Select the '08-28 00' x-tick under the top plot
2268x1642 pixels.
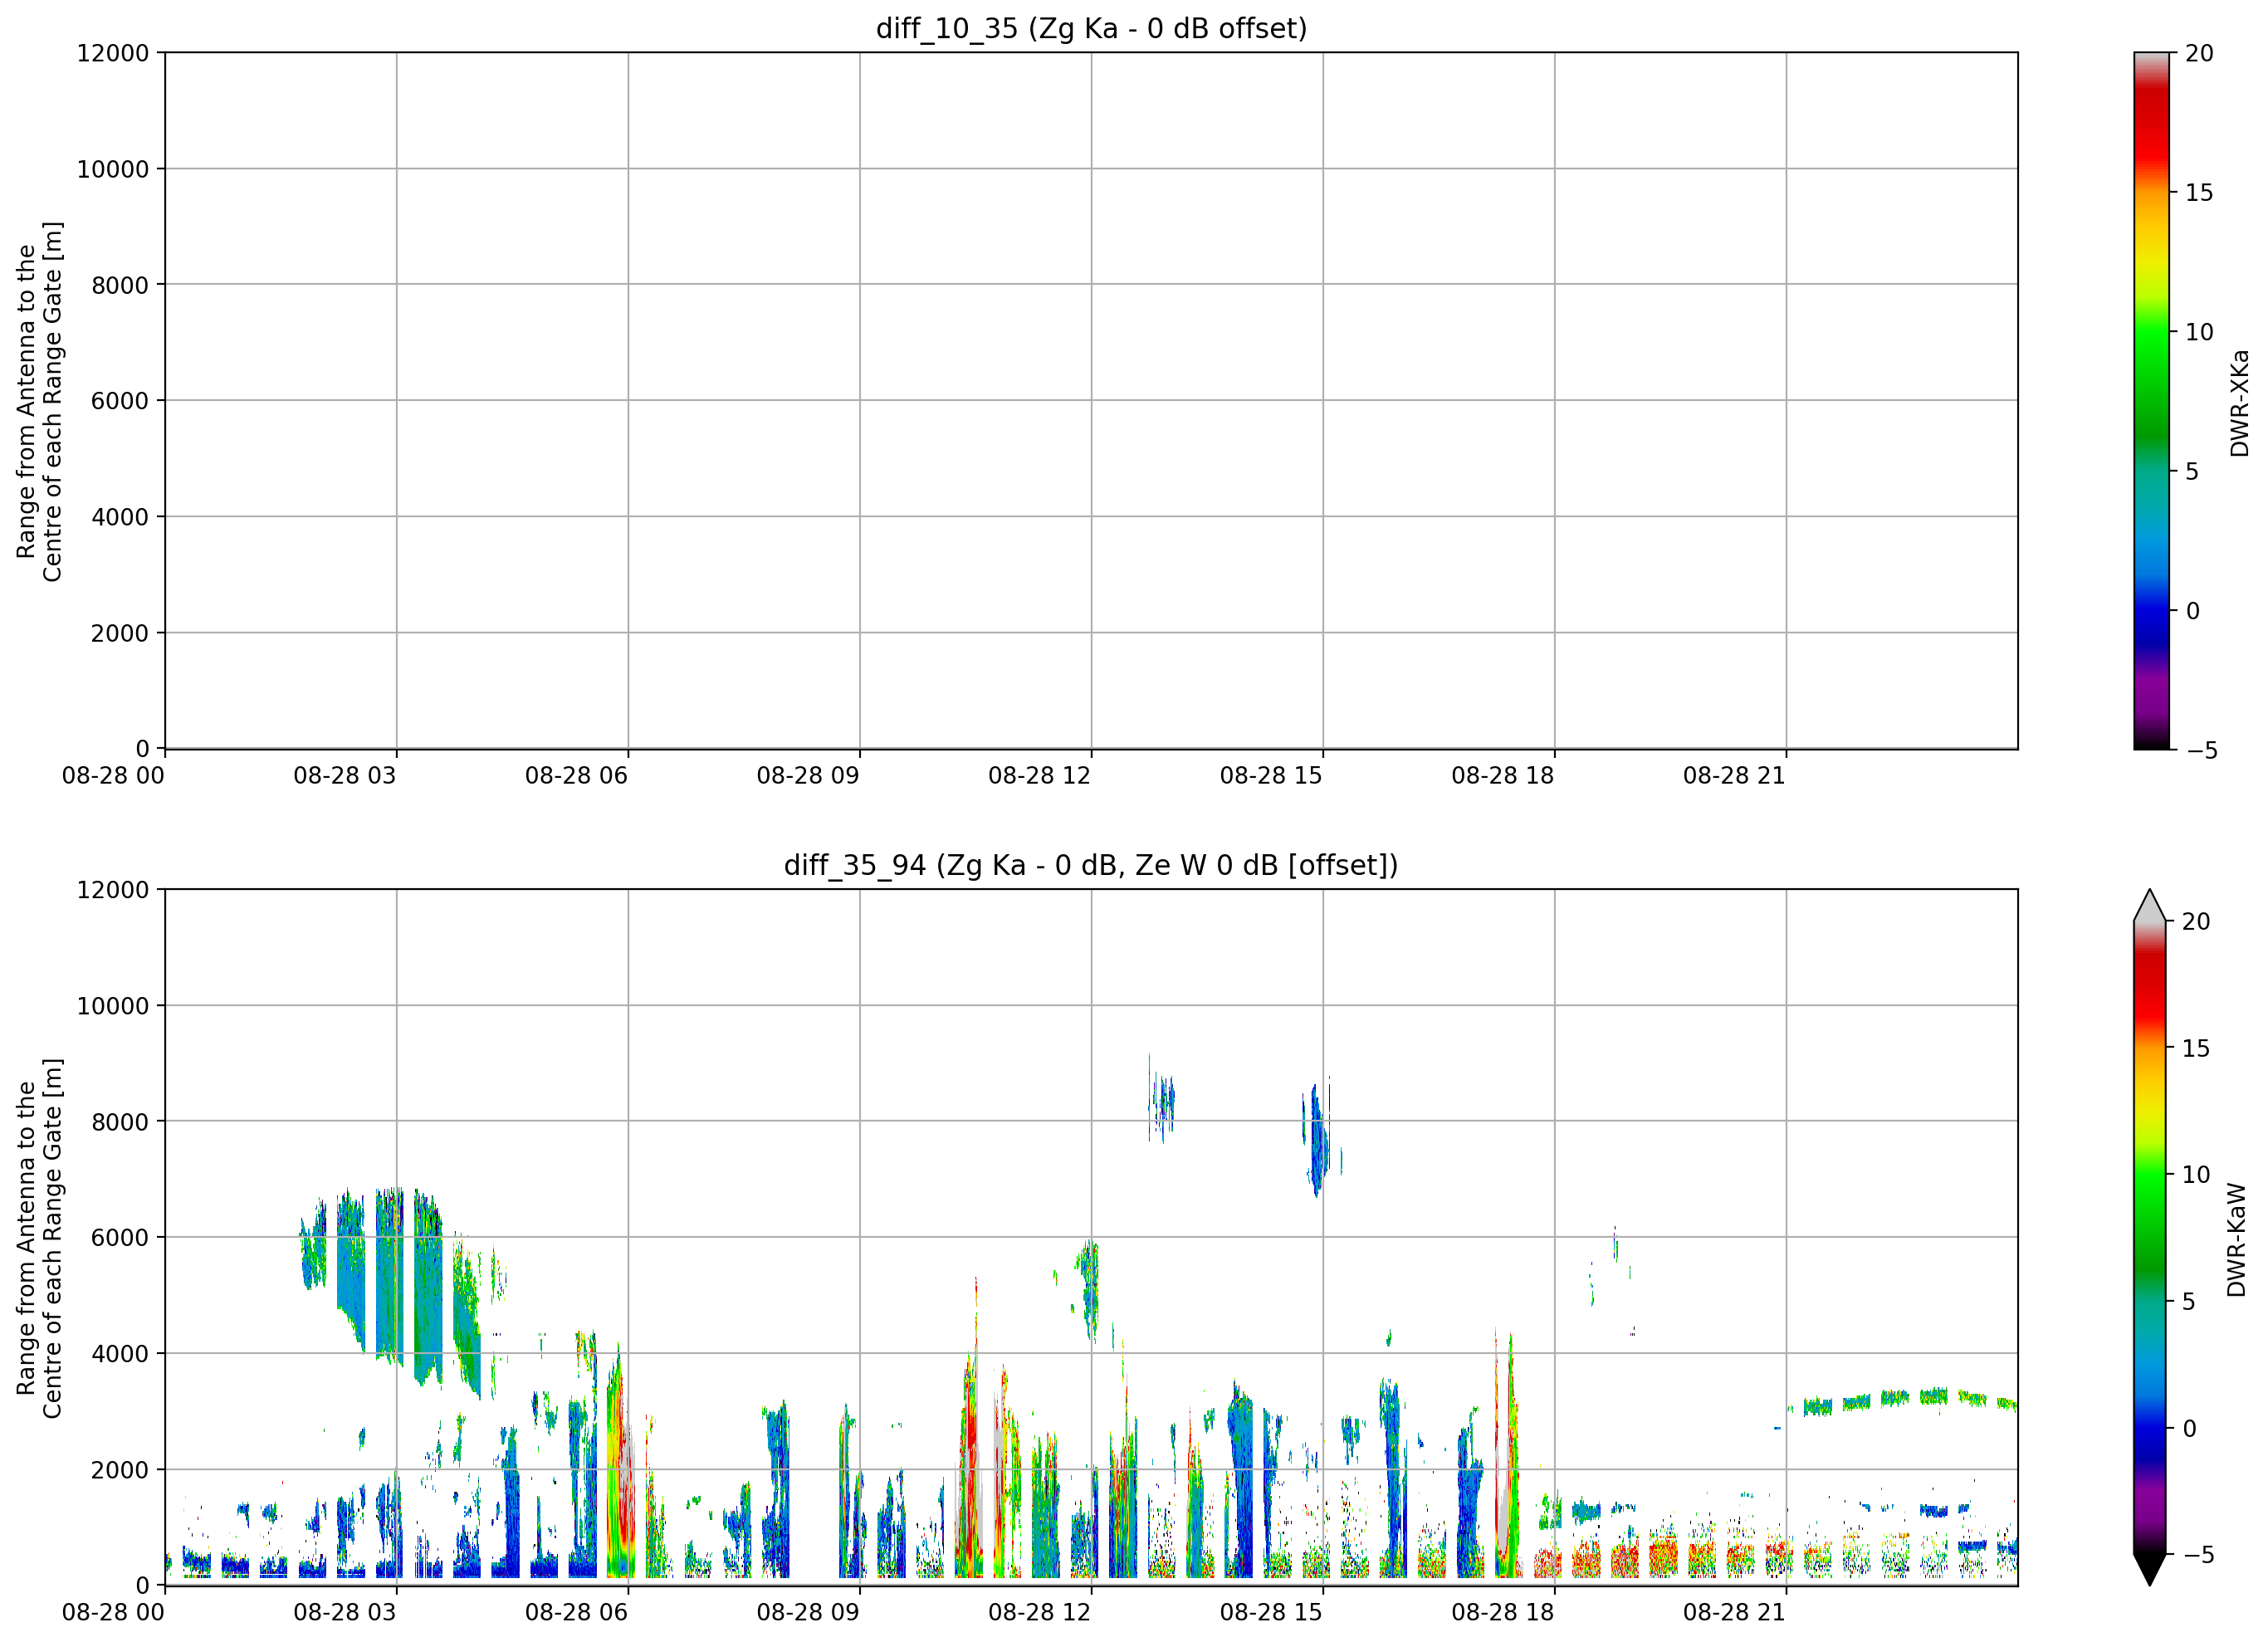pos(113,776)
